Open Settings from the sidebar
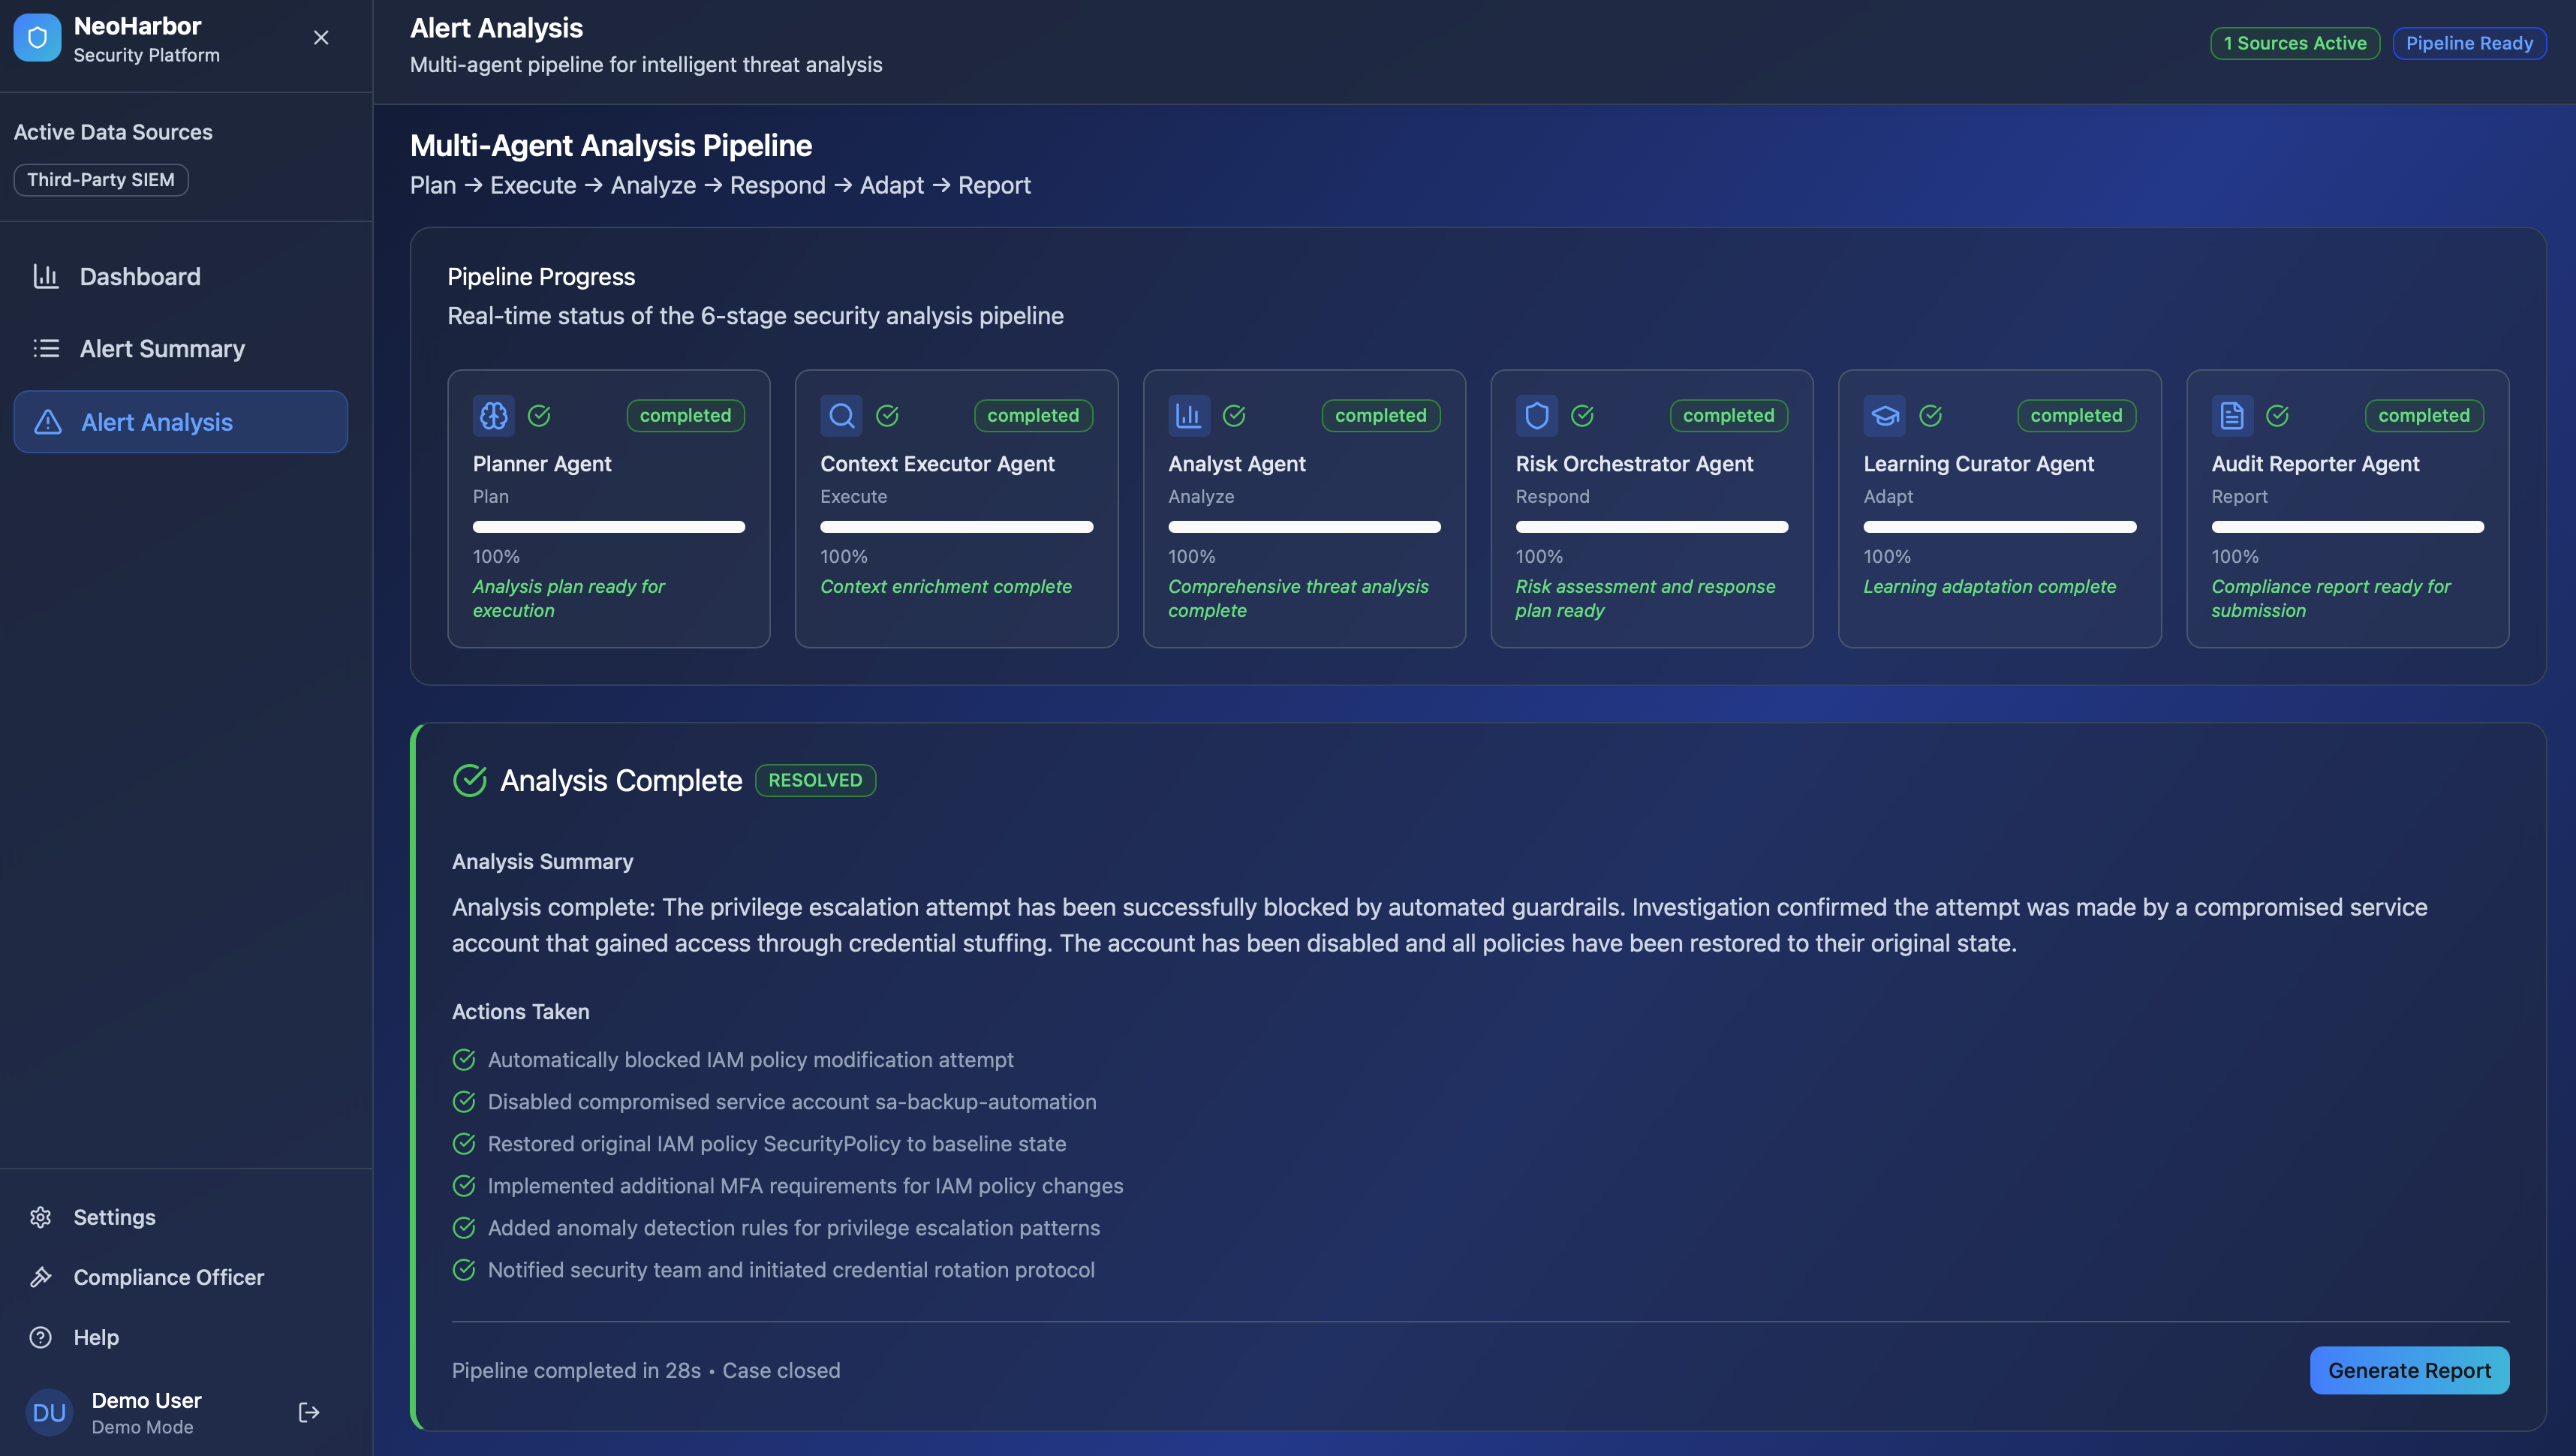Viewport: 2576px width, 1456px height. (114, 1217)
